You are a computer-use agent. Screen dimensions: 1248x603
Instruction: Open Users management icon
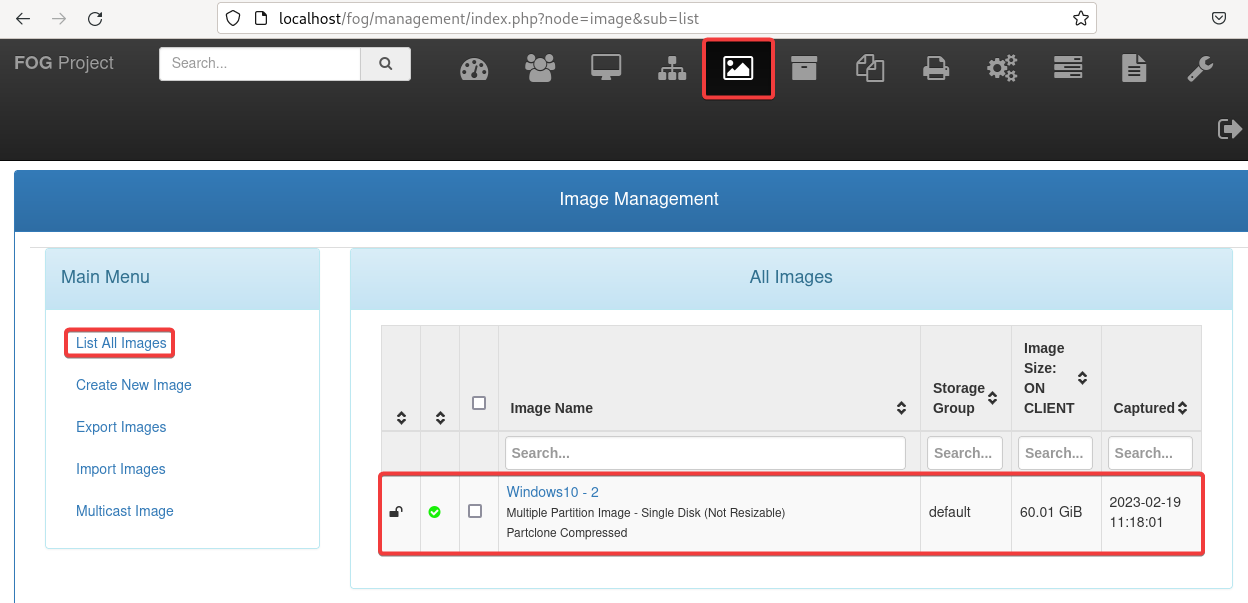540,68
